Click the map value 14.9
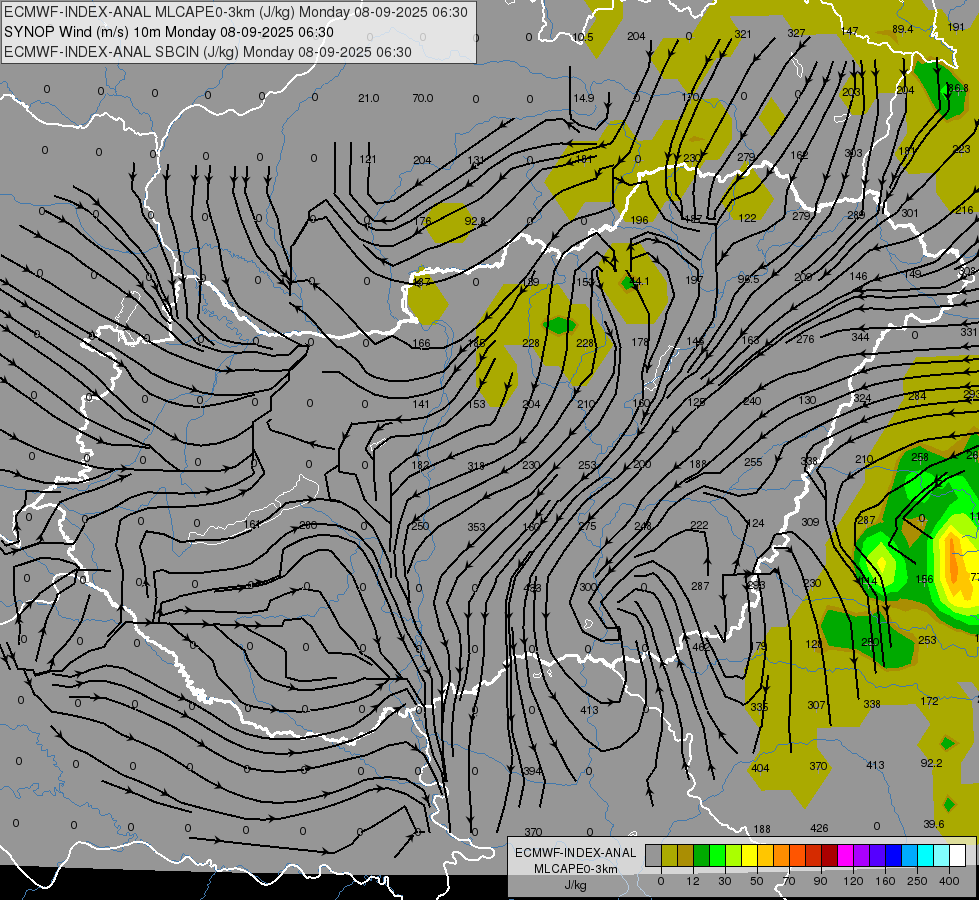Screen dimensions: 979x900 pyautogui.click(x=584, y=98)
